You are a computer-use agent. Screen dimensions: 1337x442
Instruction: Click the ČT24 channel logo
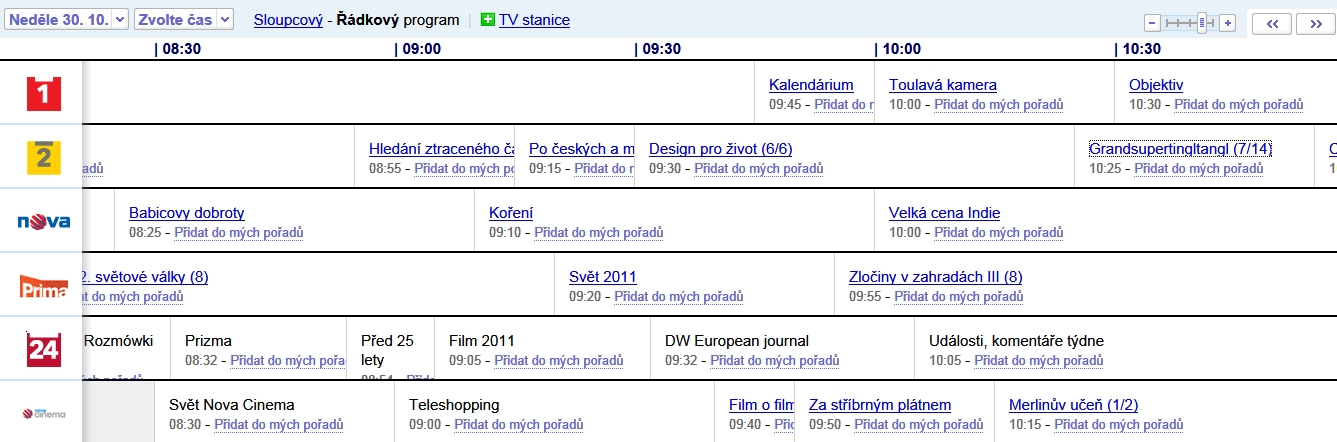pyautogui.click(x=43, y=349)
